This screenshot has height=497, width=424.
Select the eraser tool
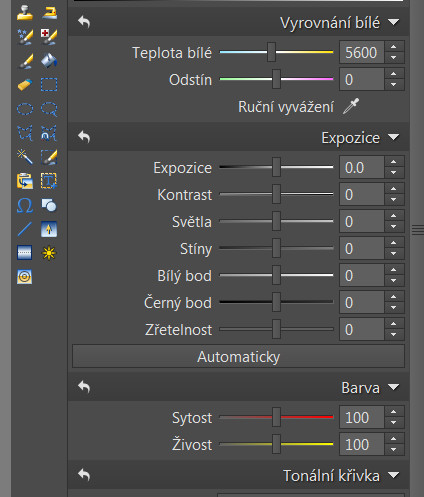click(25, 85)
